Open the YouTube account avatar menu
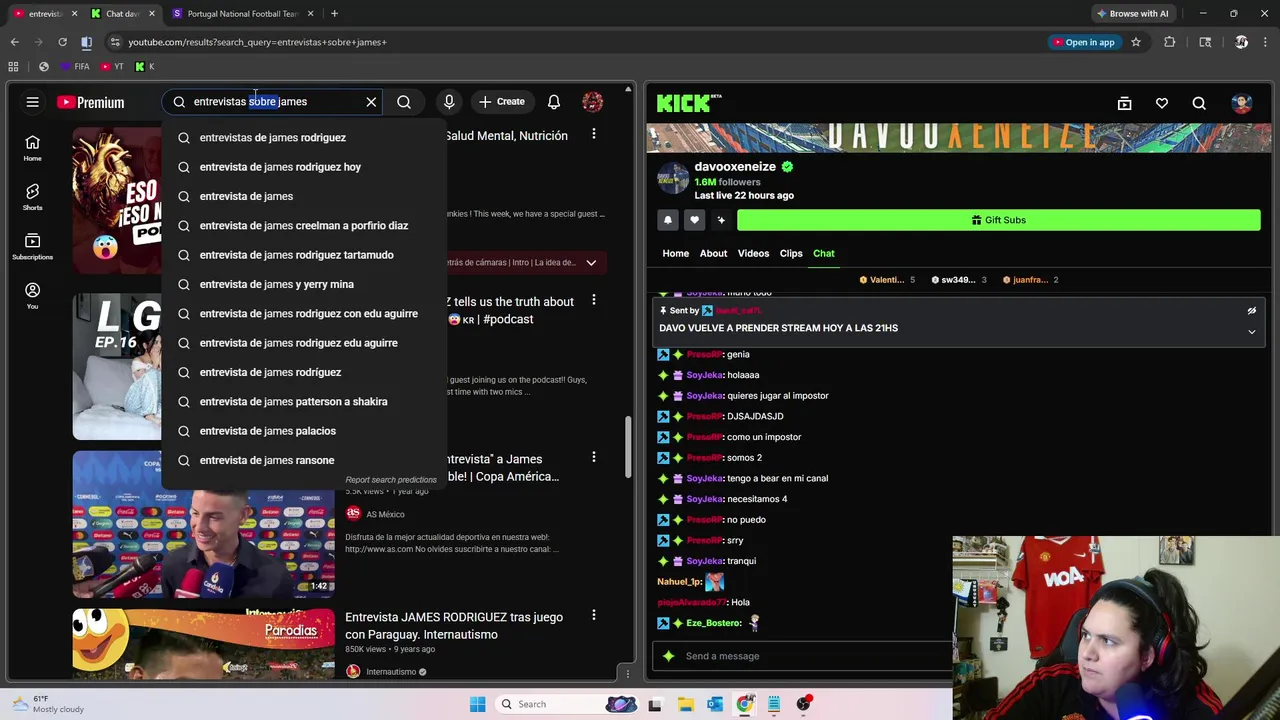 pos(593,102)
